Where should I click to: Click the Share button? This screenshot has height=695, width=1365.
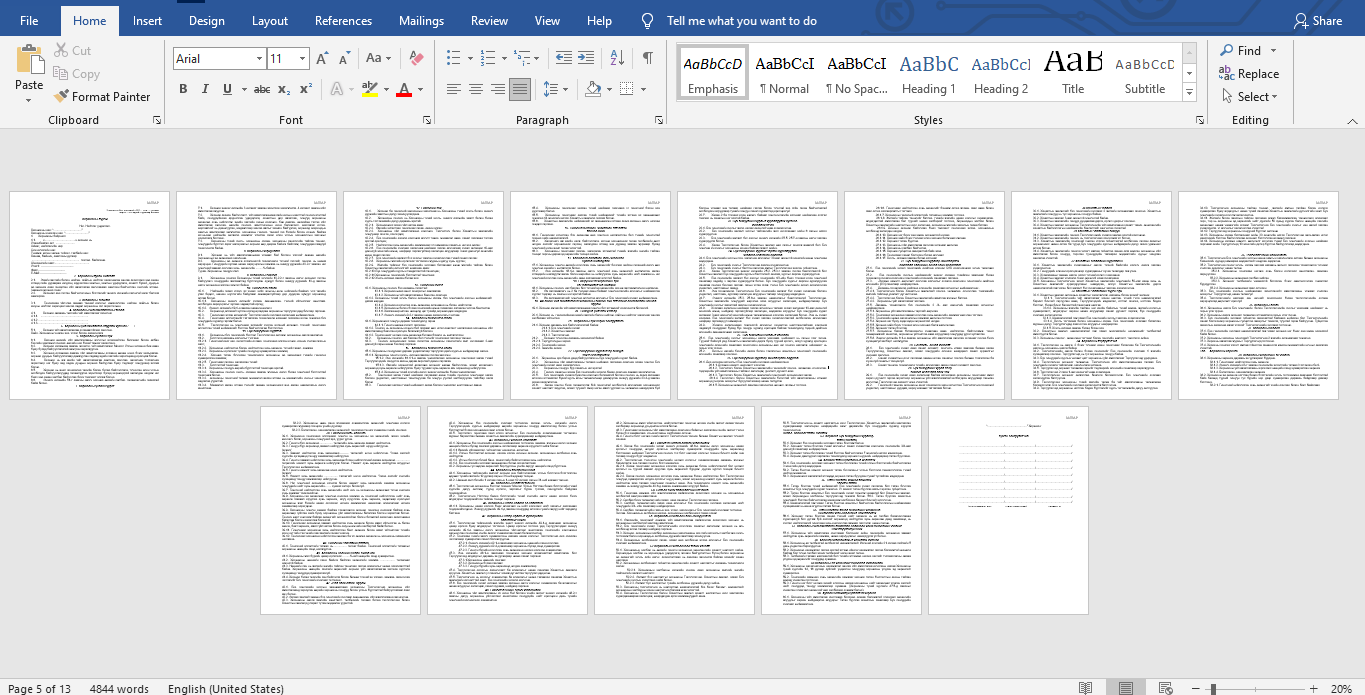[1317, 21]
